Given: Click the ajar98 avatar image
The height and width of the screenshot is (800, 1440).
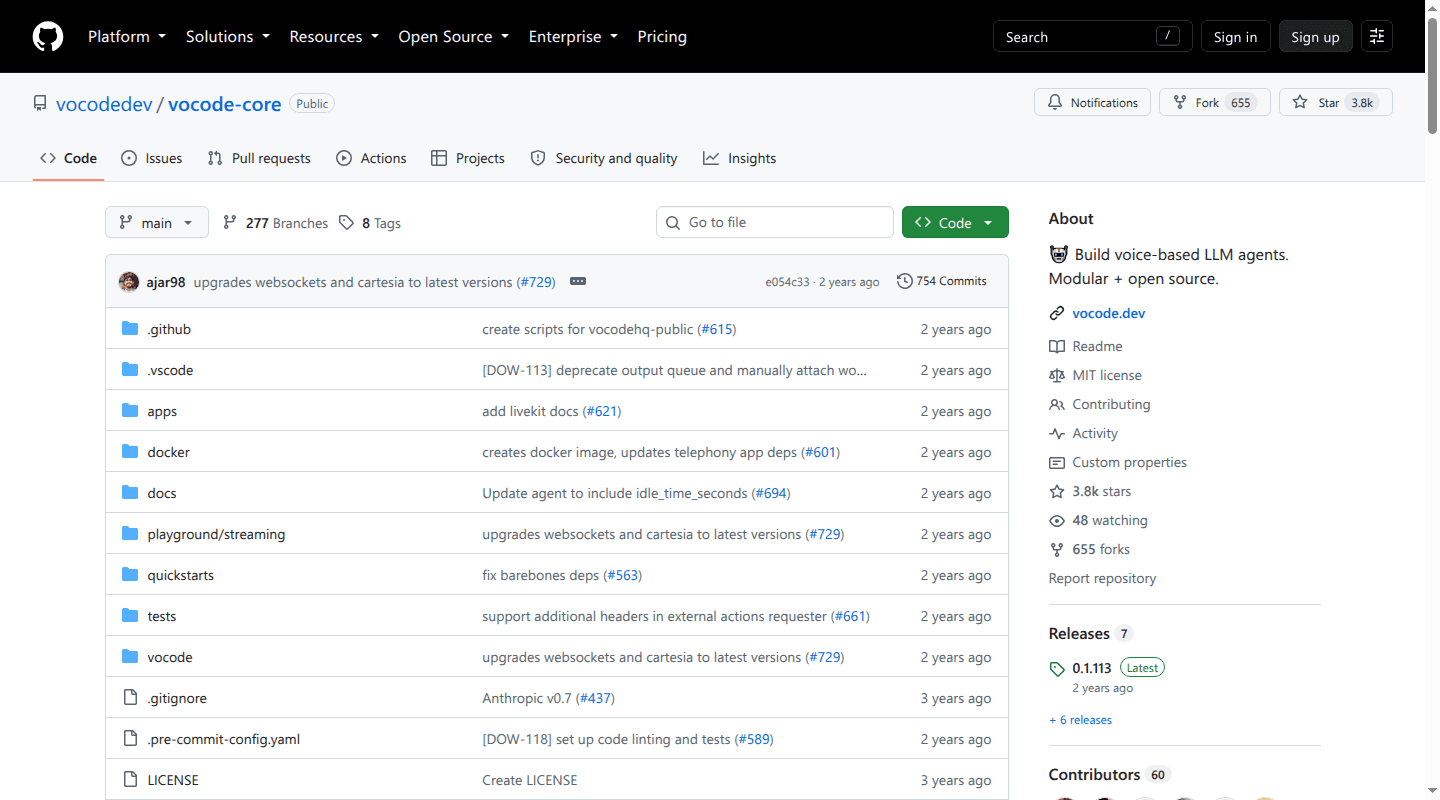Looking at the screenshot, I should pos(129,282).
